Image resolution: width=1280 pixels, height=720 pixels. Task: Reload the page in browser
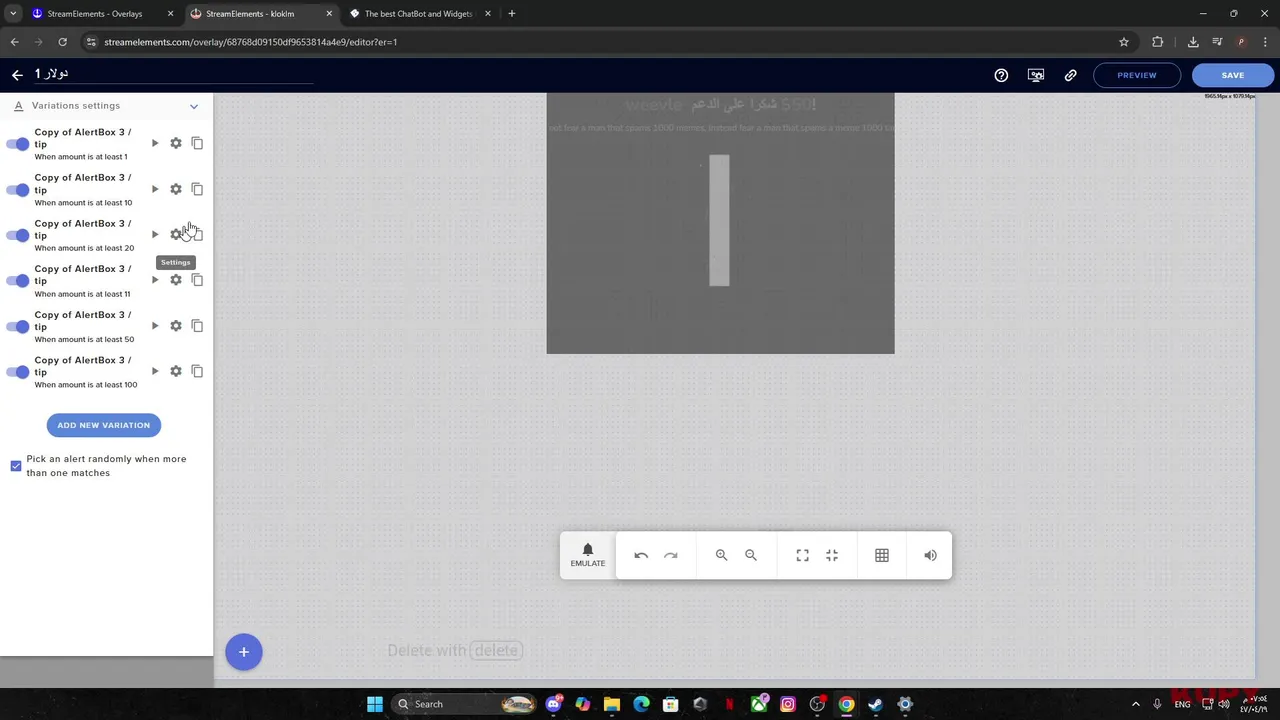coord(62,42)
